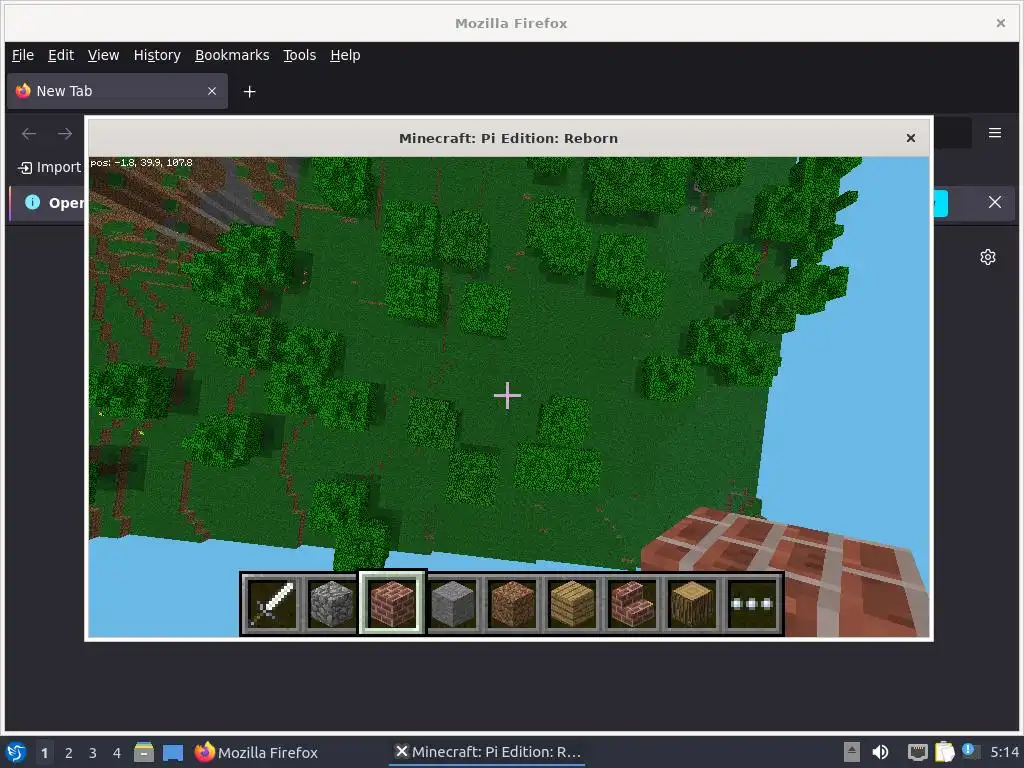Switch to workspace 3
The height and width of the screenshot is (768, 1024).
coord(93,753)
